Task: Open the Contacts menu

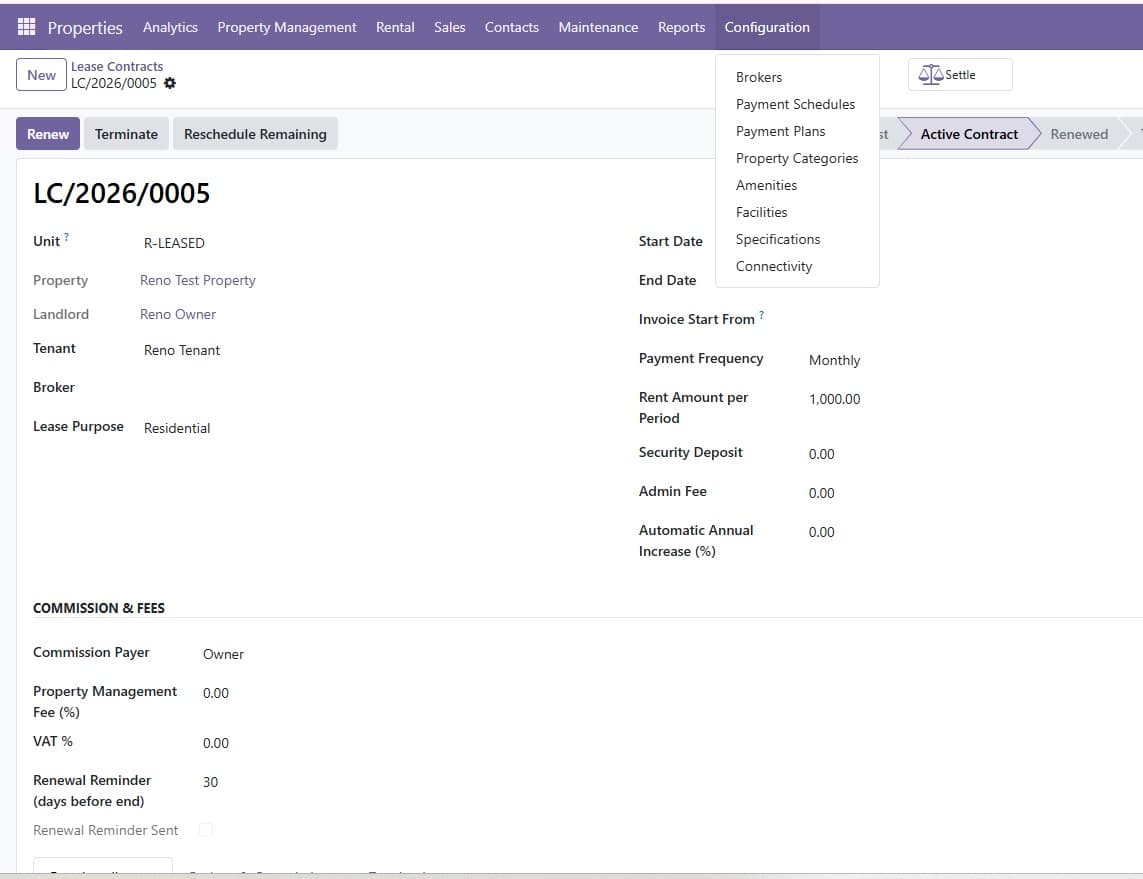Action: coord(512,27)
